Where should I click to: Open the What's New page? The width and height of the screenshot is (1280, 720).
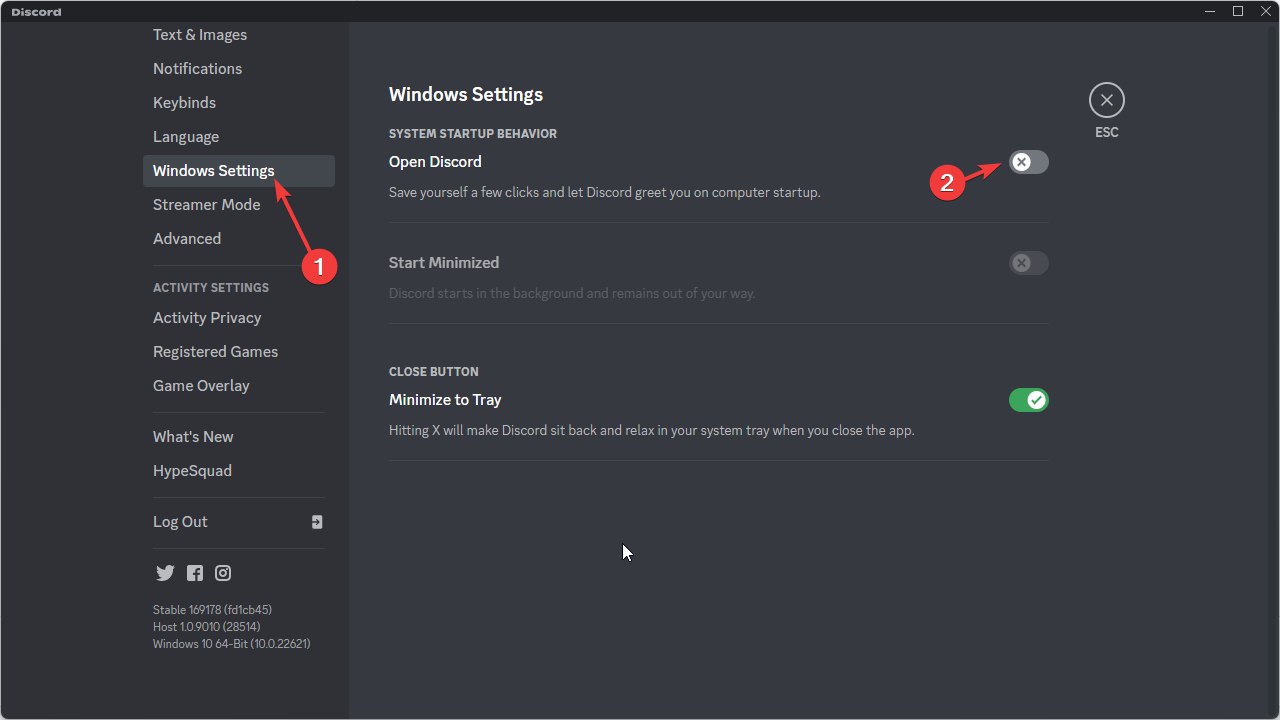click(x=193, y=436)
